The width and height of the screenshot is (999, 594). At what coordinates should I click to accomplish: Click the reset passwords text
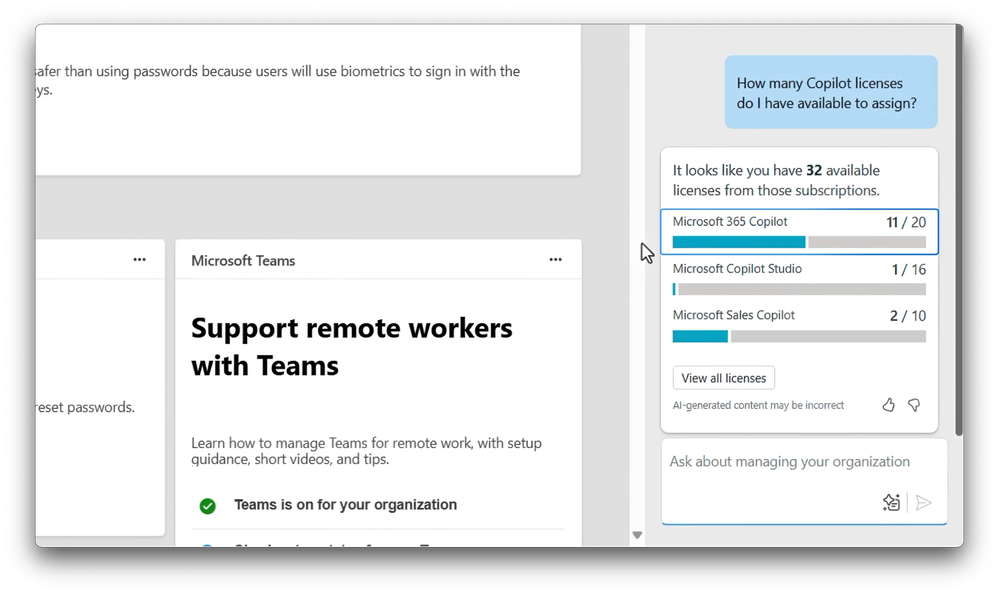[85, 407]
